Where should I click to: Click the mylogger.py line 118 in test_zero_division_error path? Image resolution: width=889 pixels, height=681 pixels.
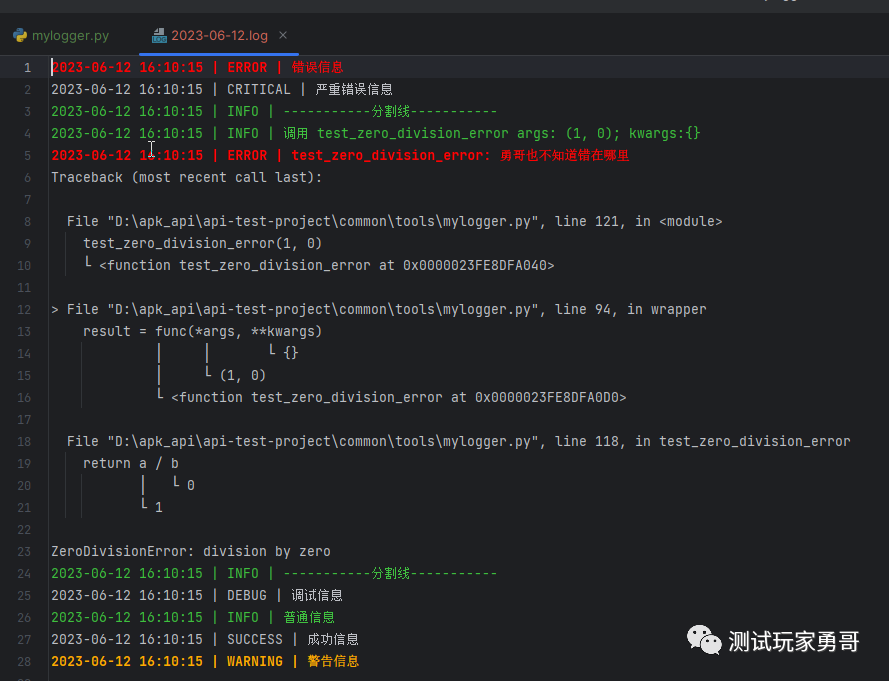pos(459,442)
